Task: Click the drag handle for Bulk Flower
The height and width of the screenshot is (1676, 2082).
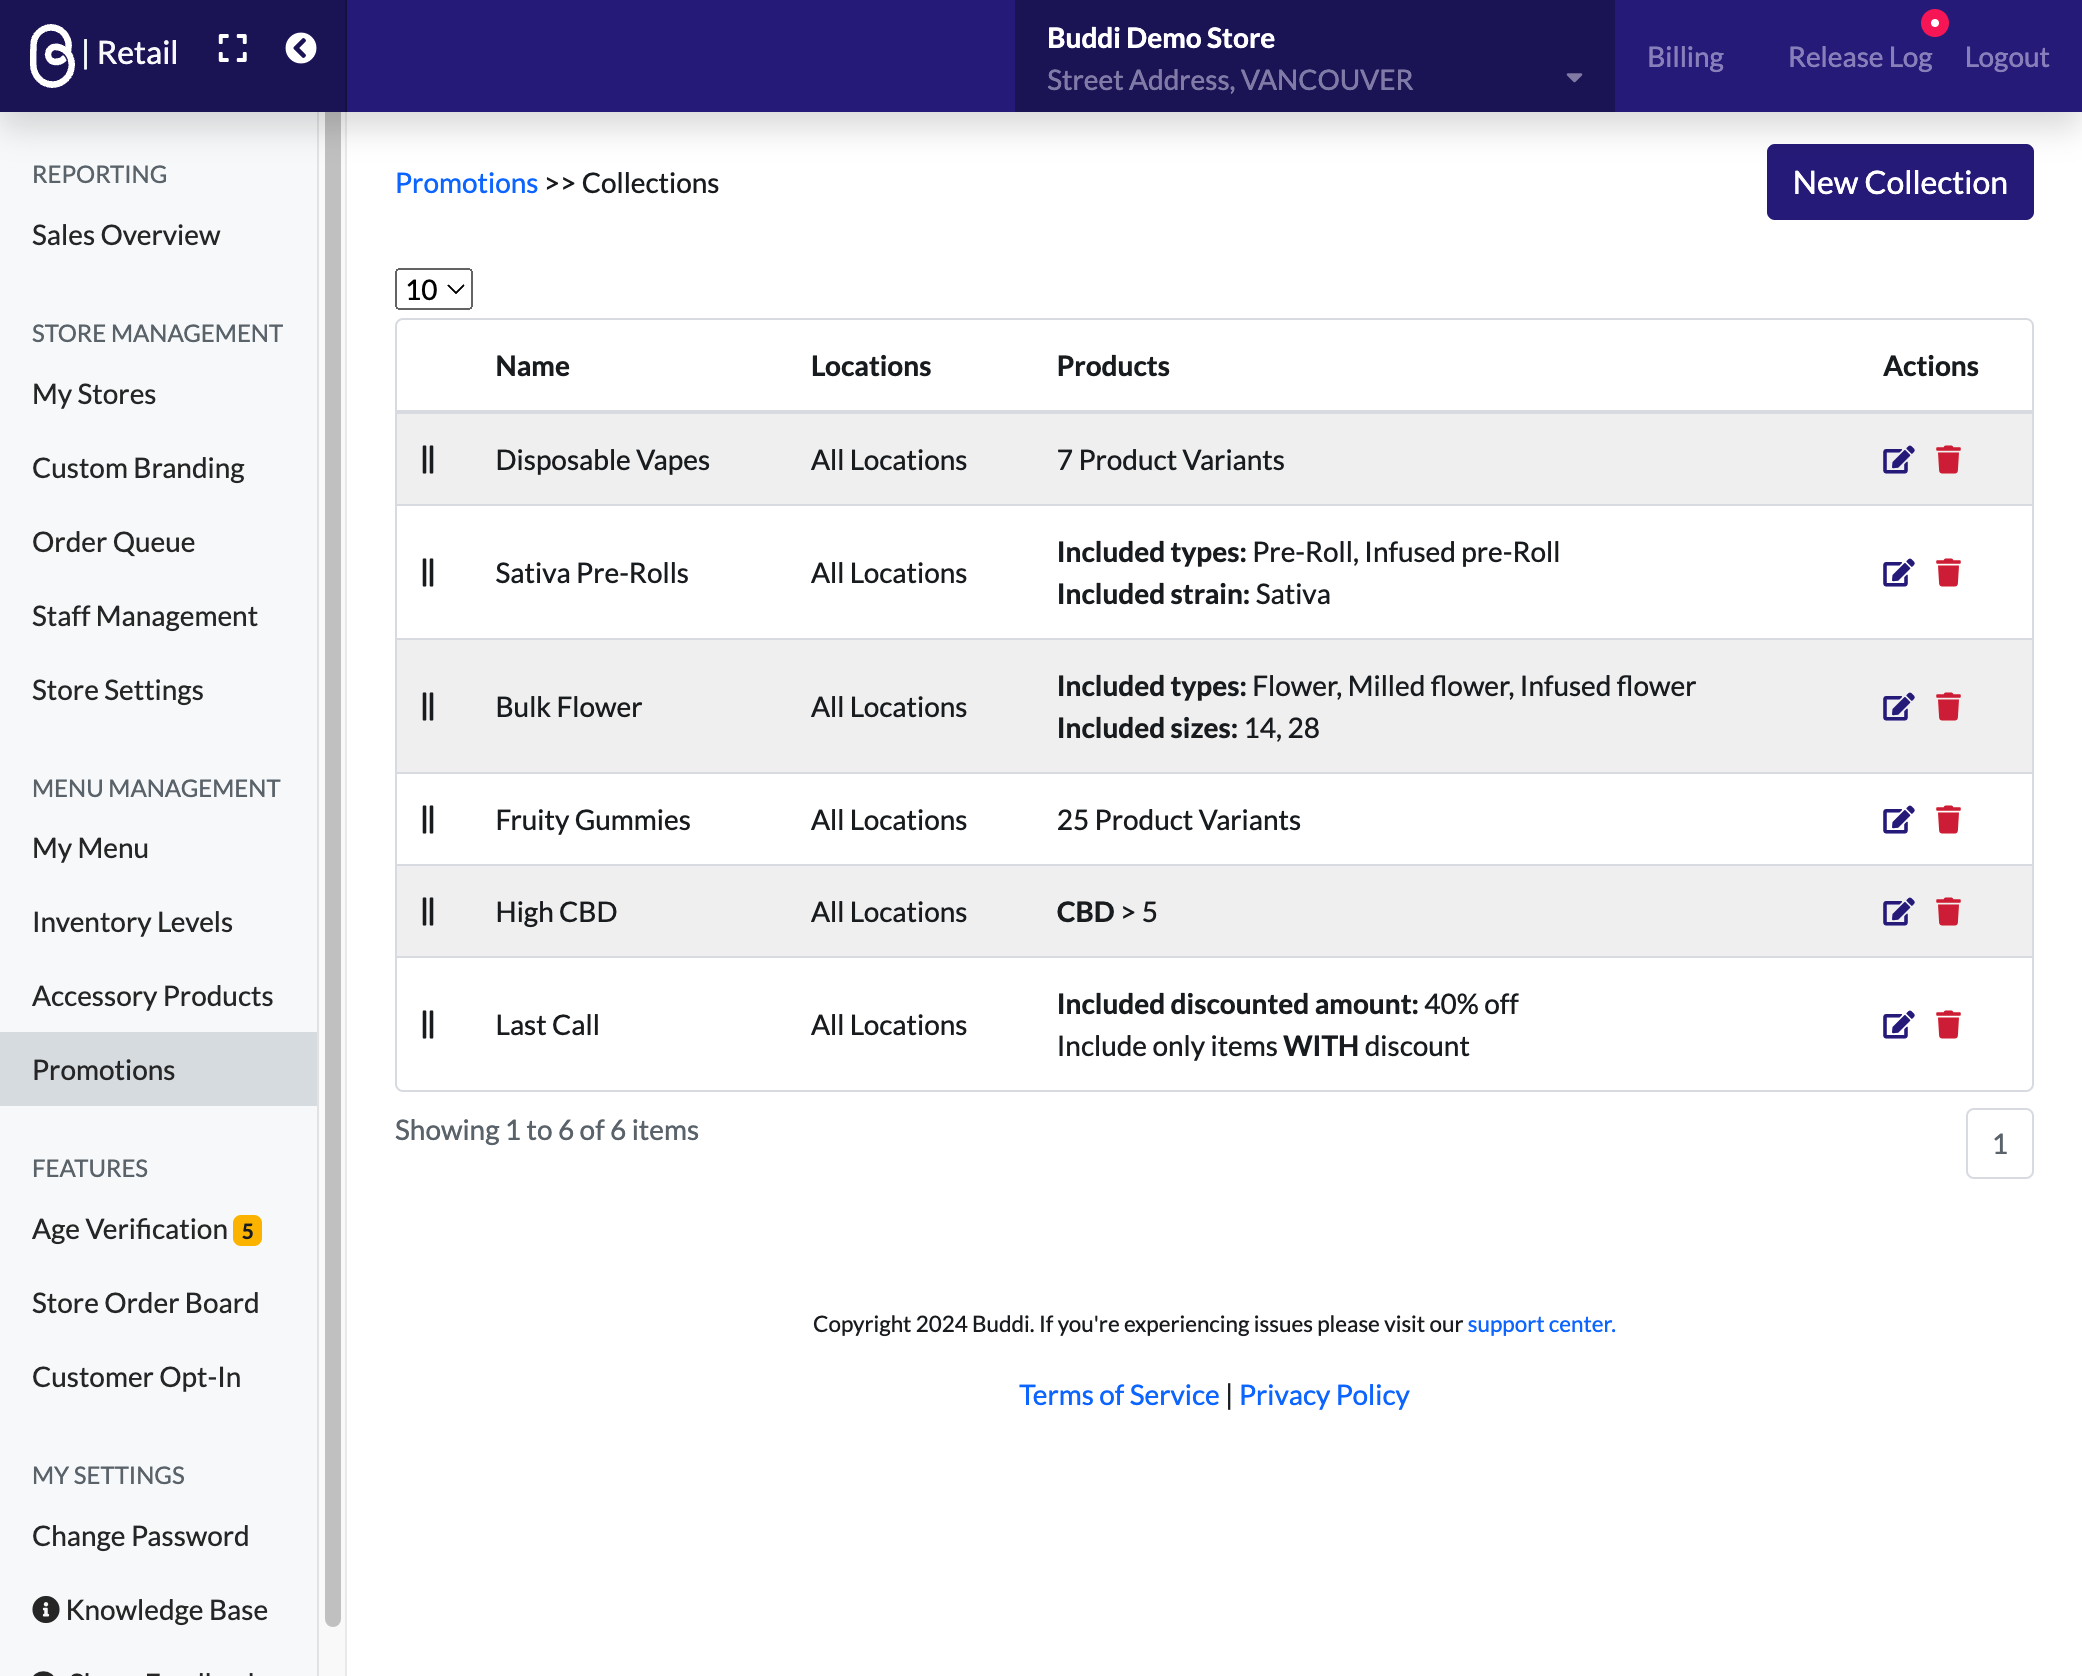Action: (428, 707)
